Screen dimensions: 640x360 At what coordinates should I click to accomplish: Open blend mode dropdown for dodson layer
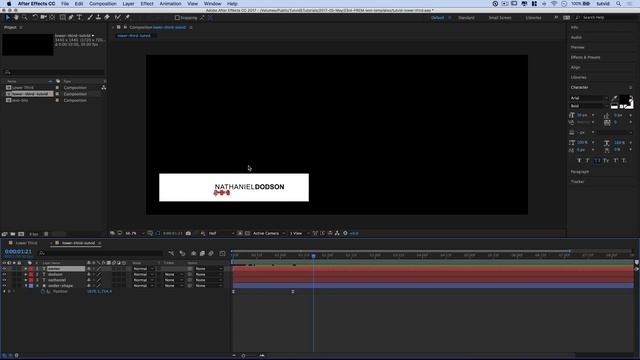click(143, 275)
